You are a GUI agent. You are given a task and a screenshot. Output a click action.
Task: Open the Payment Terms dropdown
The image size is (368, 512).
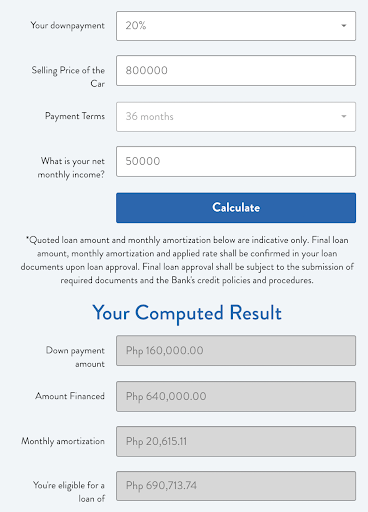[236, 117]
